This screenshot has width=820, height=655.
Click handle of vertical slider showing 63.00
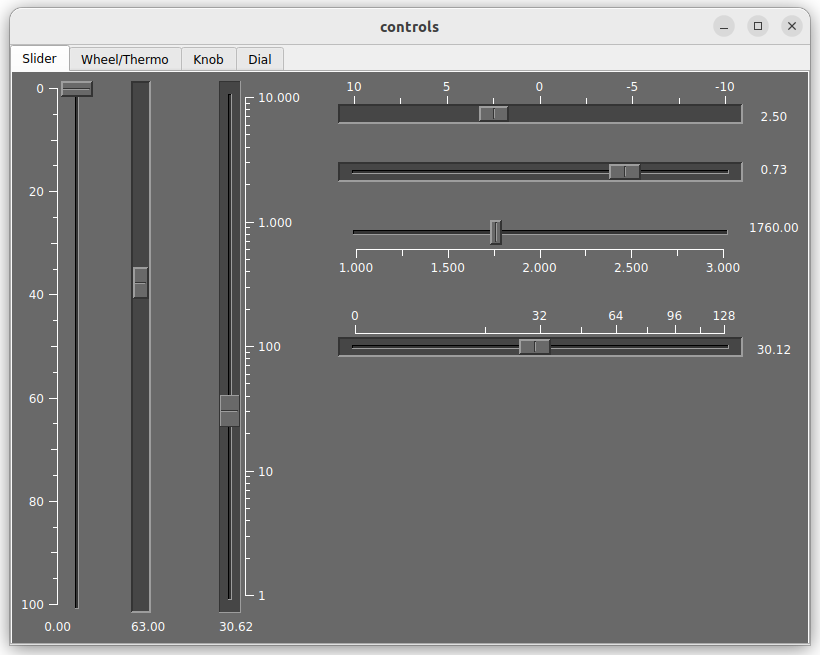click(x=140, y=283)
